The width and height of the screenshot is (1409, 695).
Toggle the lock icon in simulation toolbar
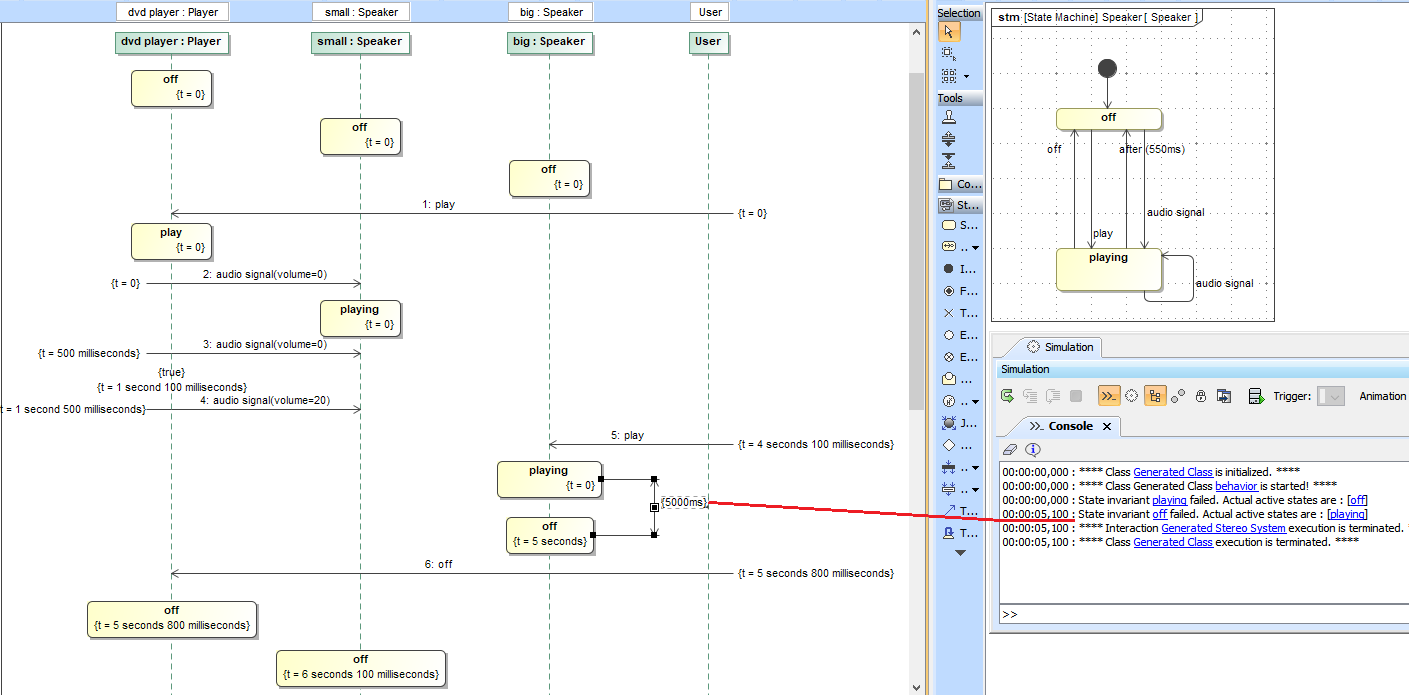point(1201,396)
